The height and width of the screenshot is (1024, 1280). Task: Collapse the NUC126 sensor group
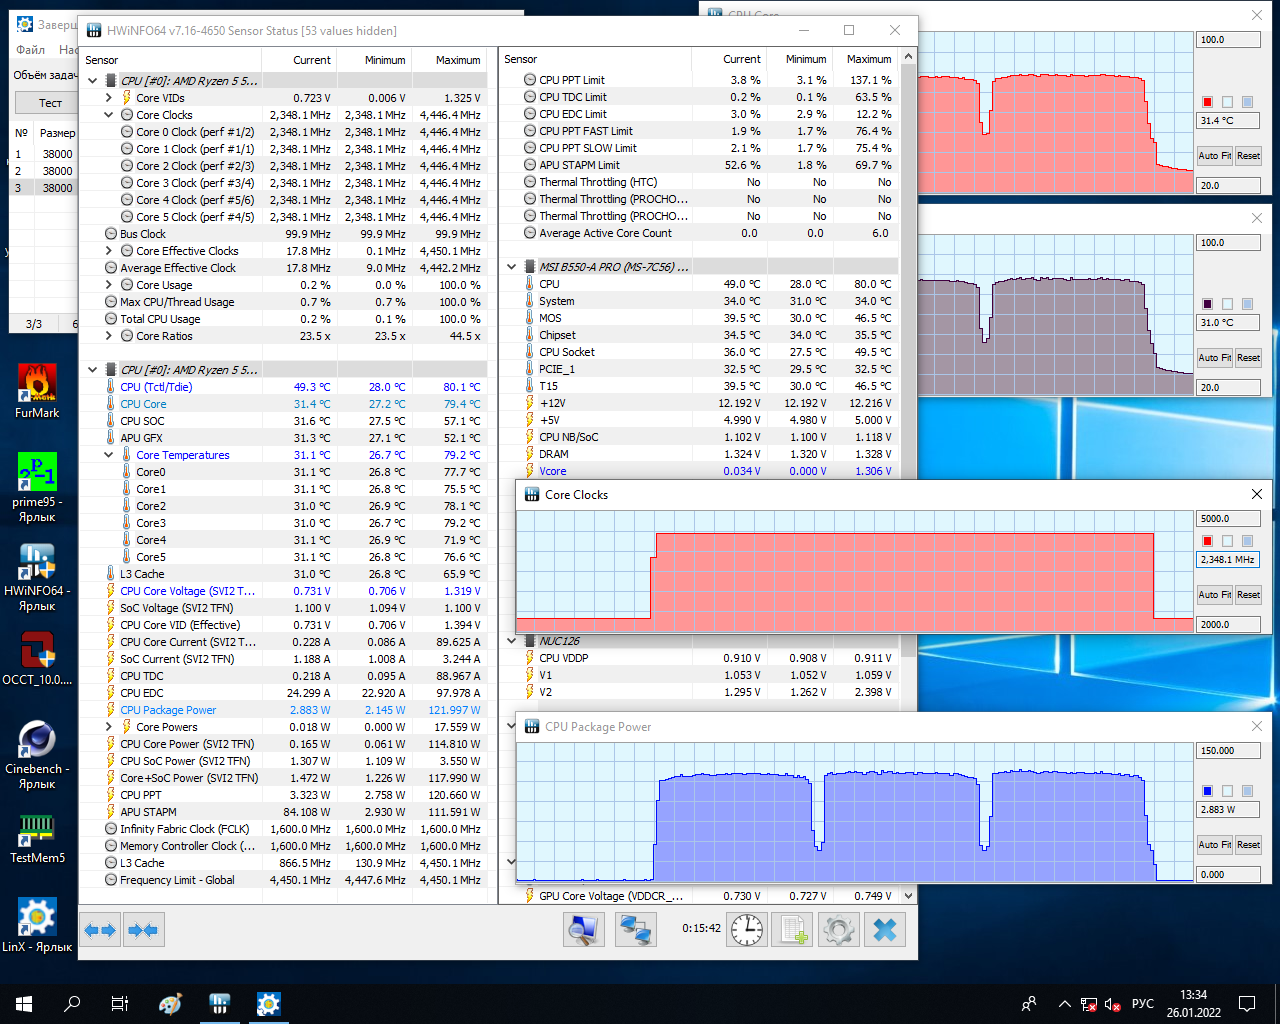pos(512,641)
